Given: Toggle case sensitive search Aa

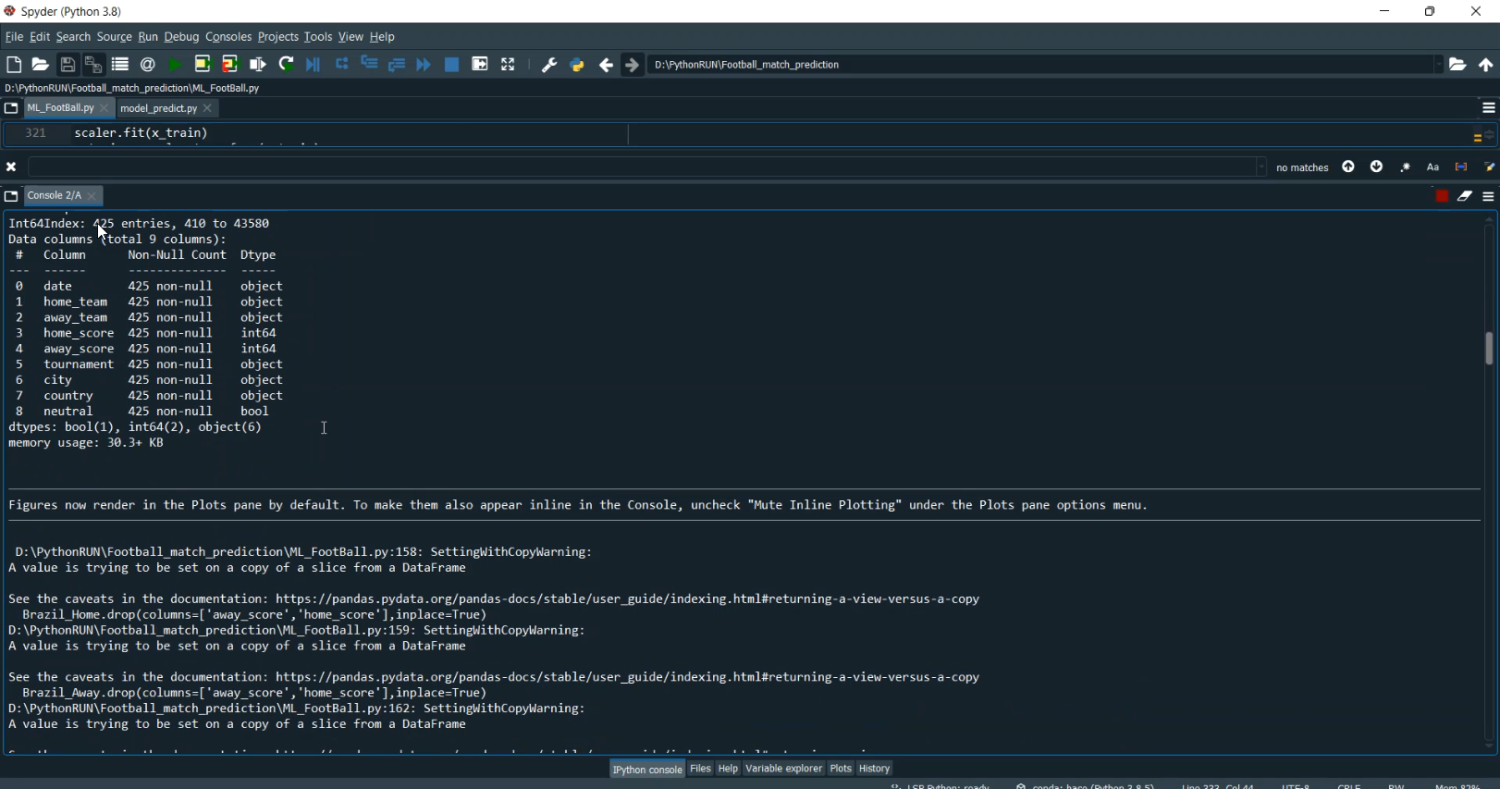Looking at the screenshot, I should point(1433,167).
